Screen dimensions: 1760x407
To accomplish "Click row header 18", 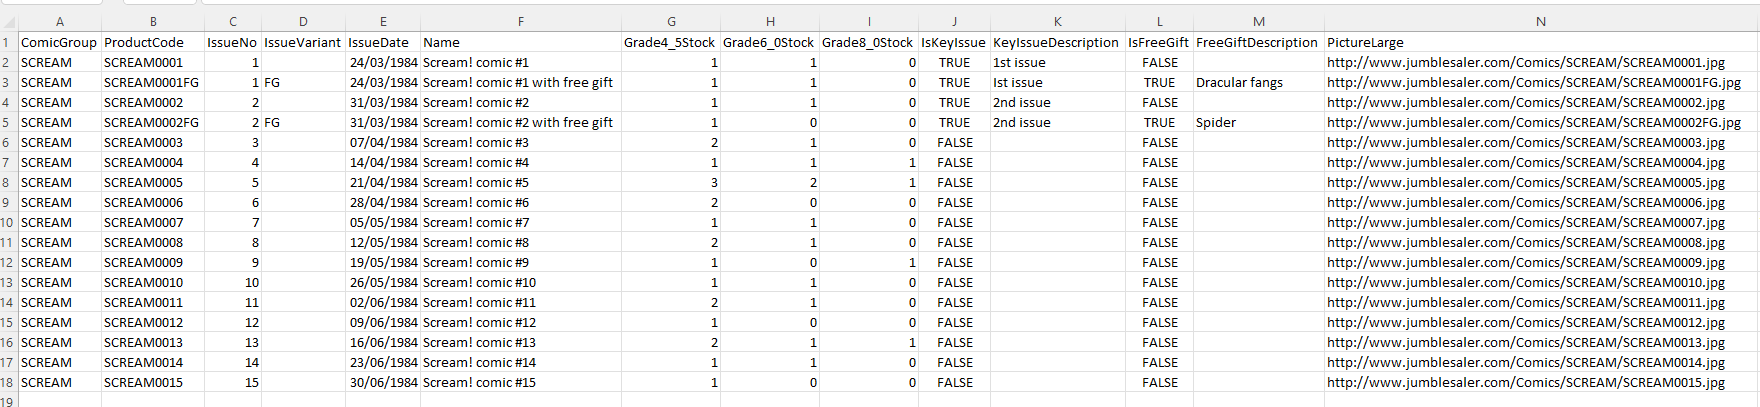I will pyautogui.click(x=8, y=382).
